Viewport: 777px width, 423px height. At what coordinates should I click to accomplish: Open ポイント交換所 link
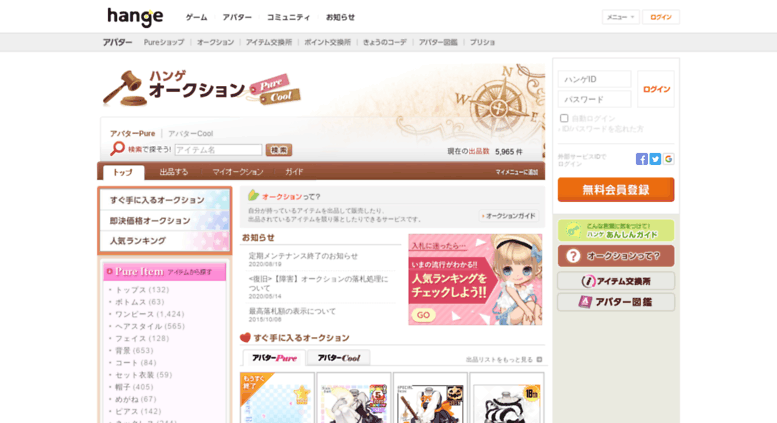(327, 43)
